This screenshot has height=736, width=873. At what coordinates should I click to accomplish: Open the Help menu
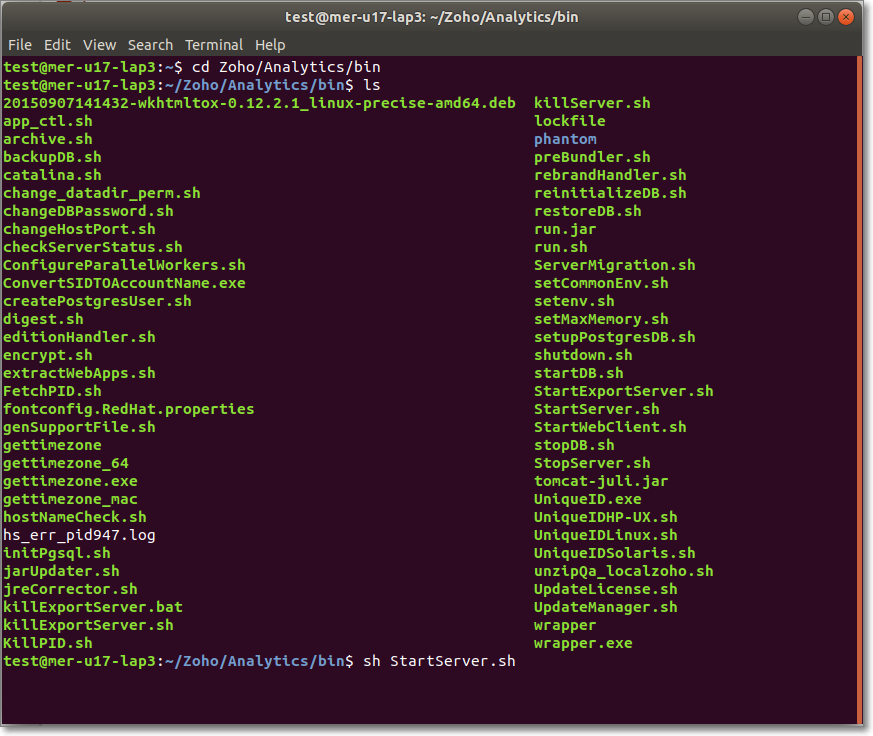[x=270, y=45]
